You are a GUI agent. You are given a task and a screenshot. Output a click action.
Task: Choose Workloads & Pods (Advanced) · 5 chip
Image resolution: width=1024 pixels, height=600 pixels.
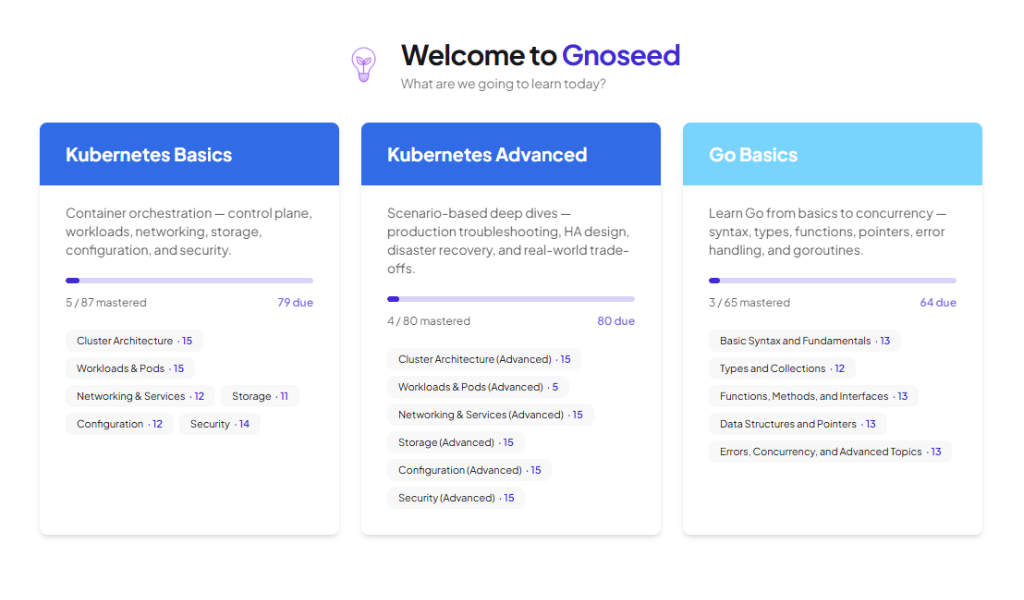pos(478,387)
